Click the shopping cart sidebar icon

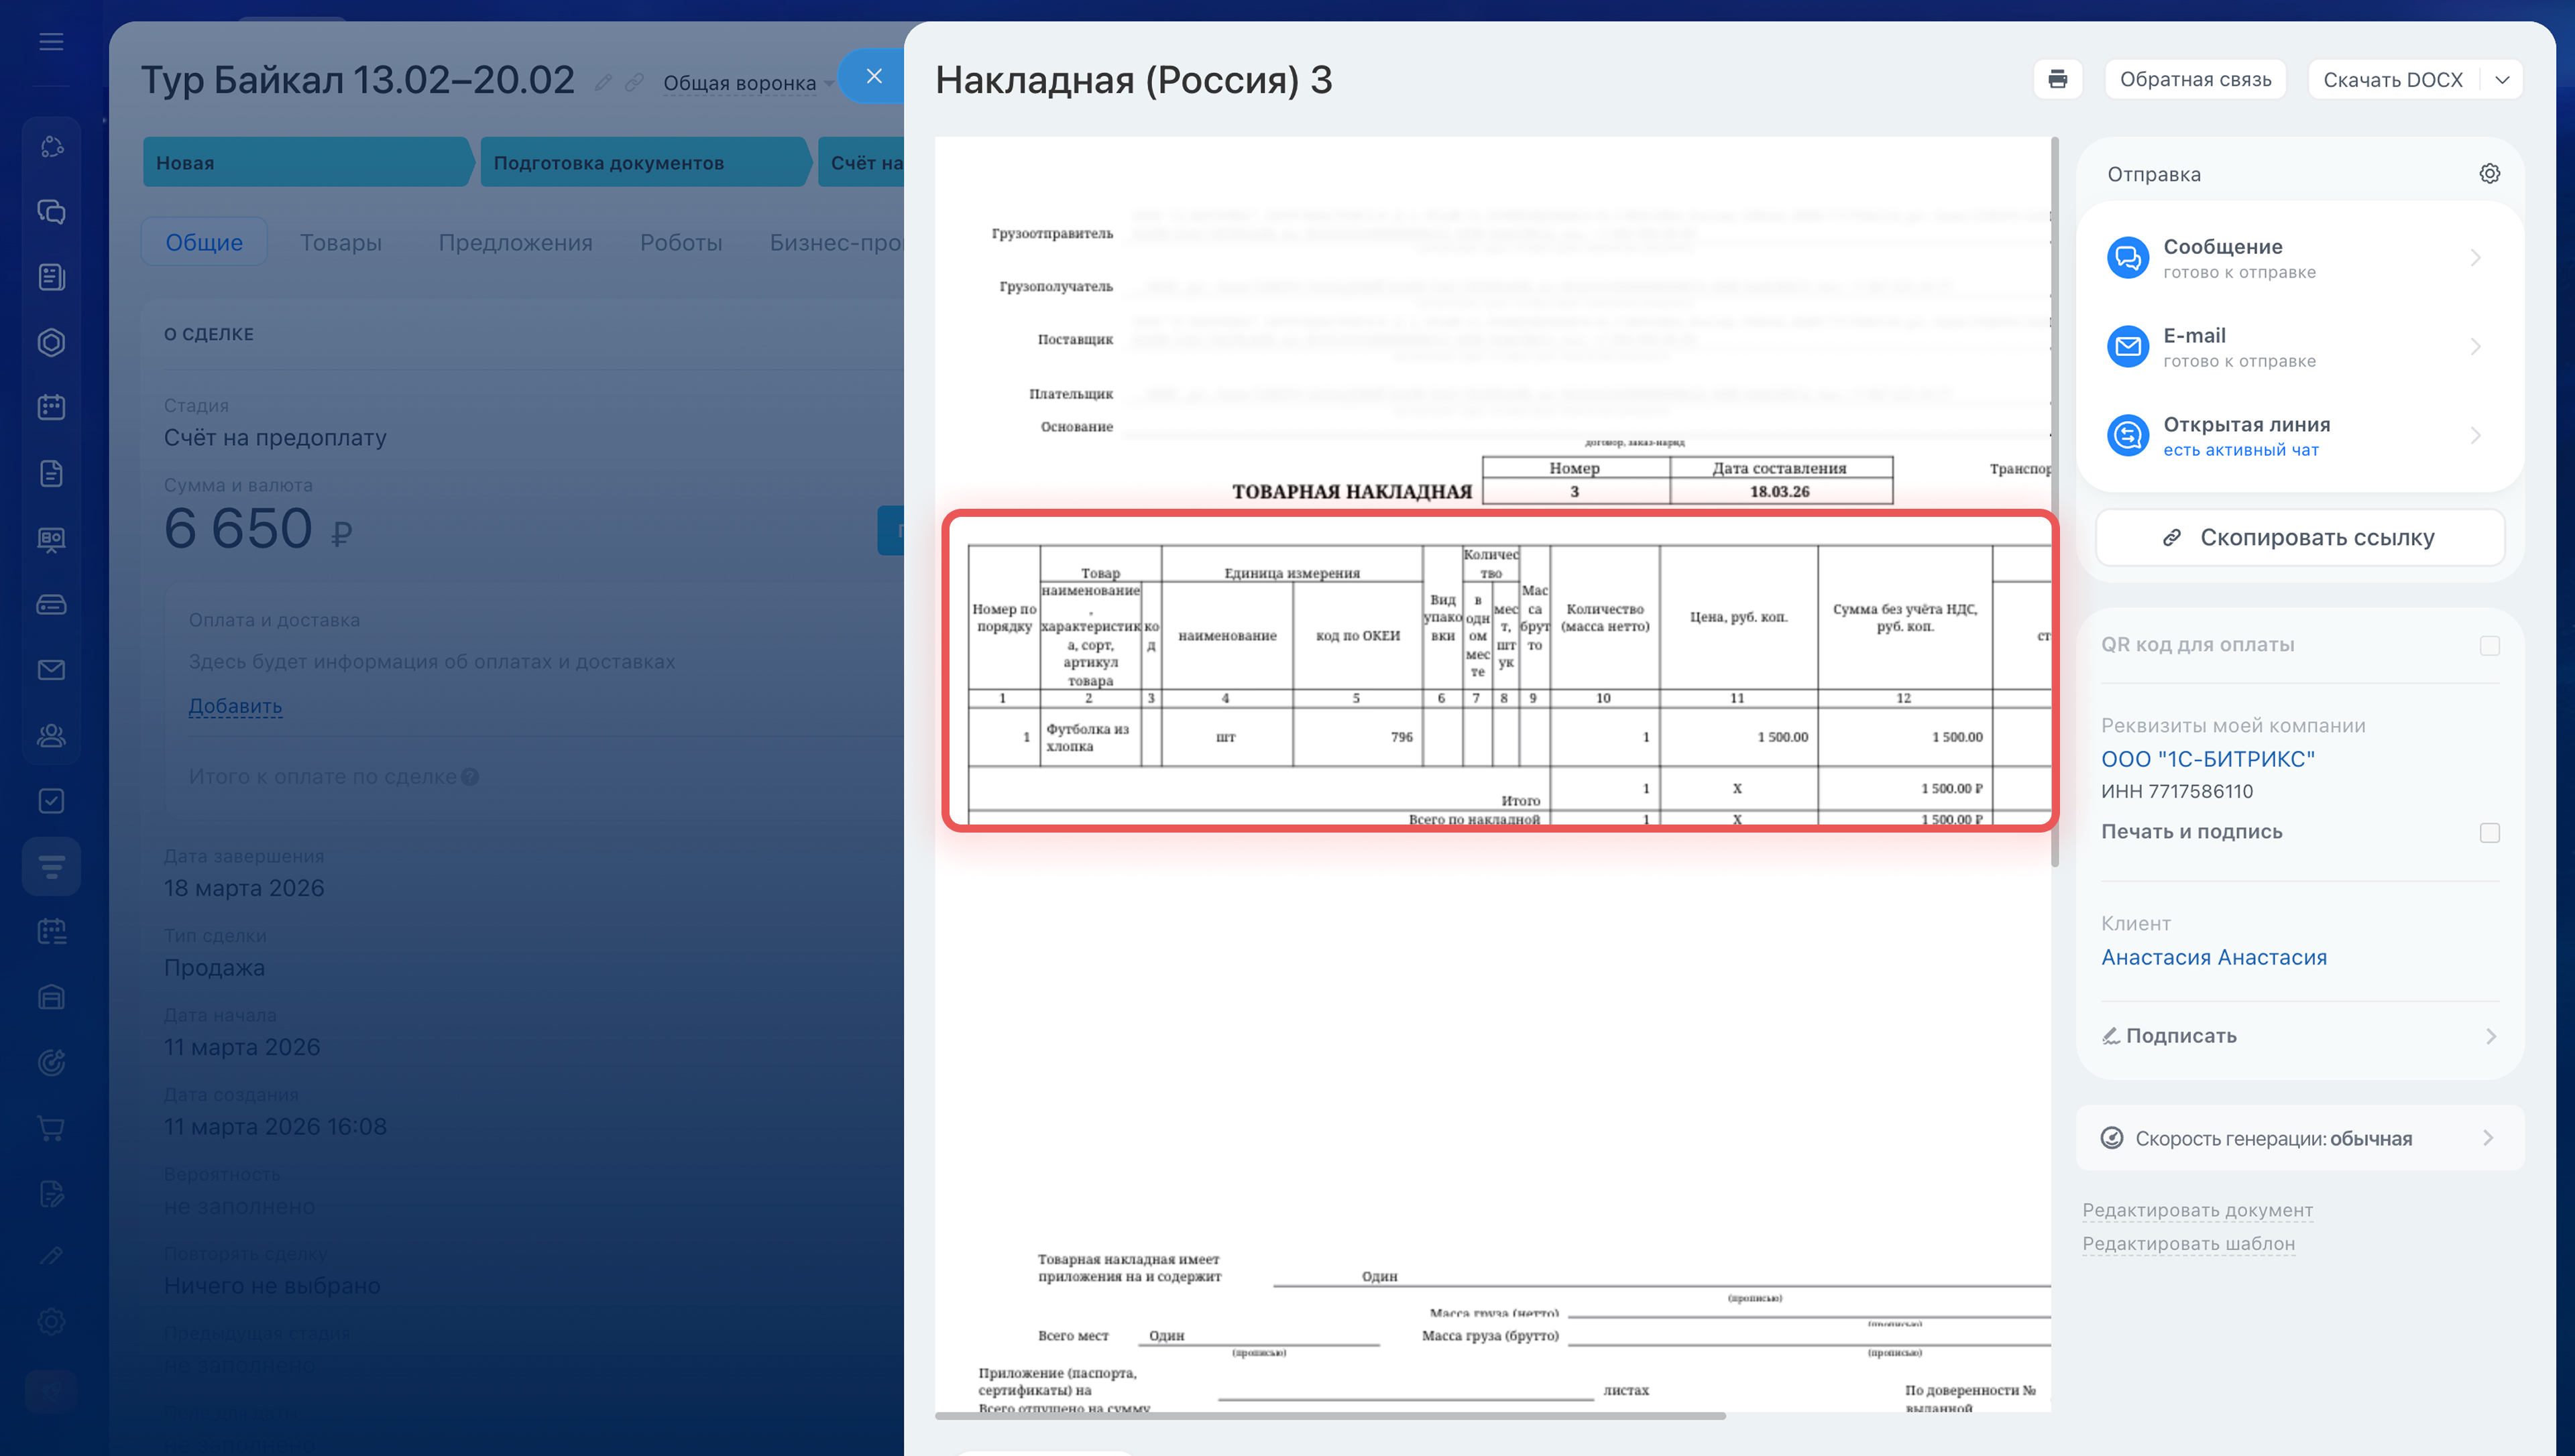pyautogui.click(x=51, y=1128)
